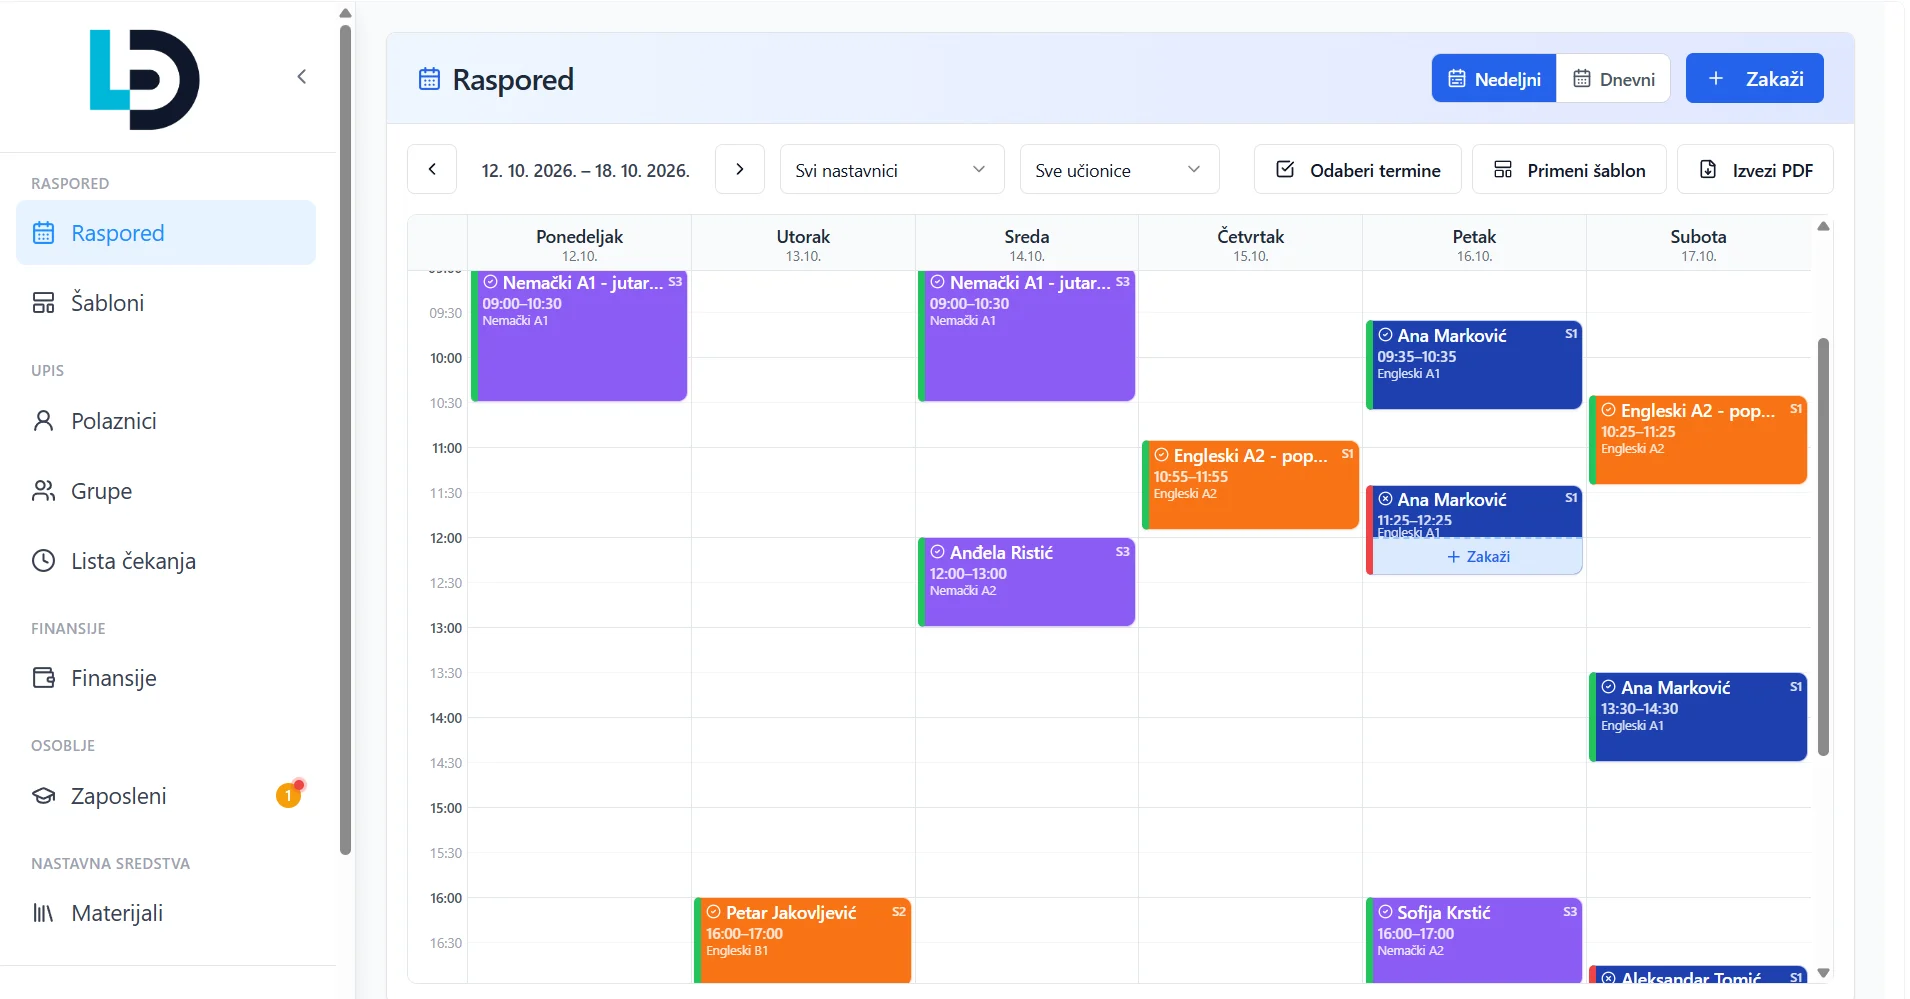Click the blue Zakaži button
Viewport: 1910px width, 999px height.
(1754, 78)
